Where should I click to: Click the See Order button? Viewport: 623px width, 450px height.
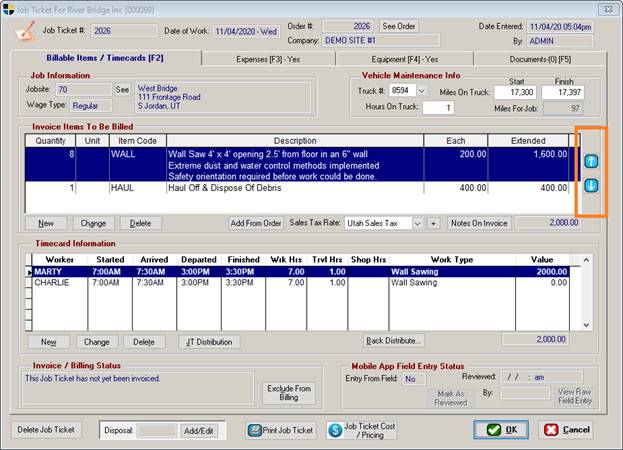(x=400, y=25)
